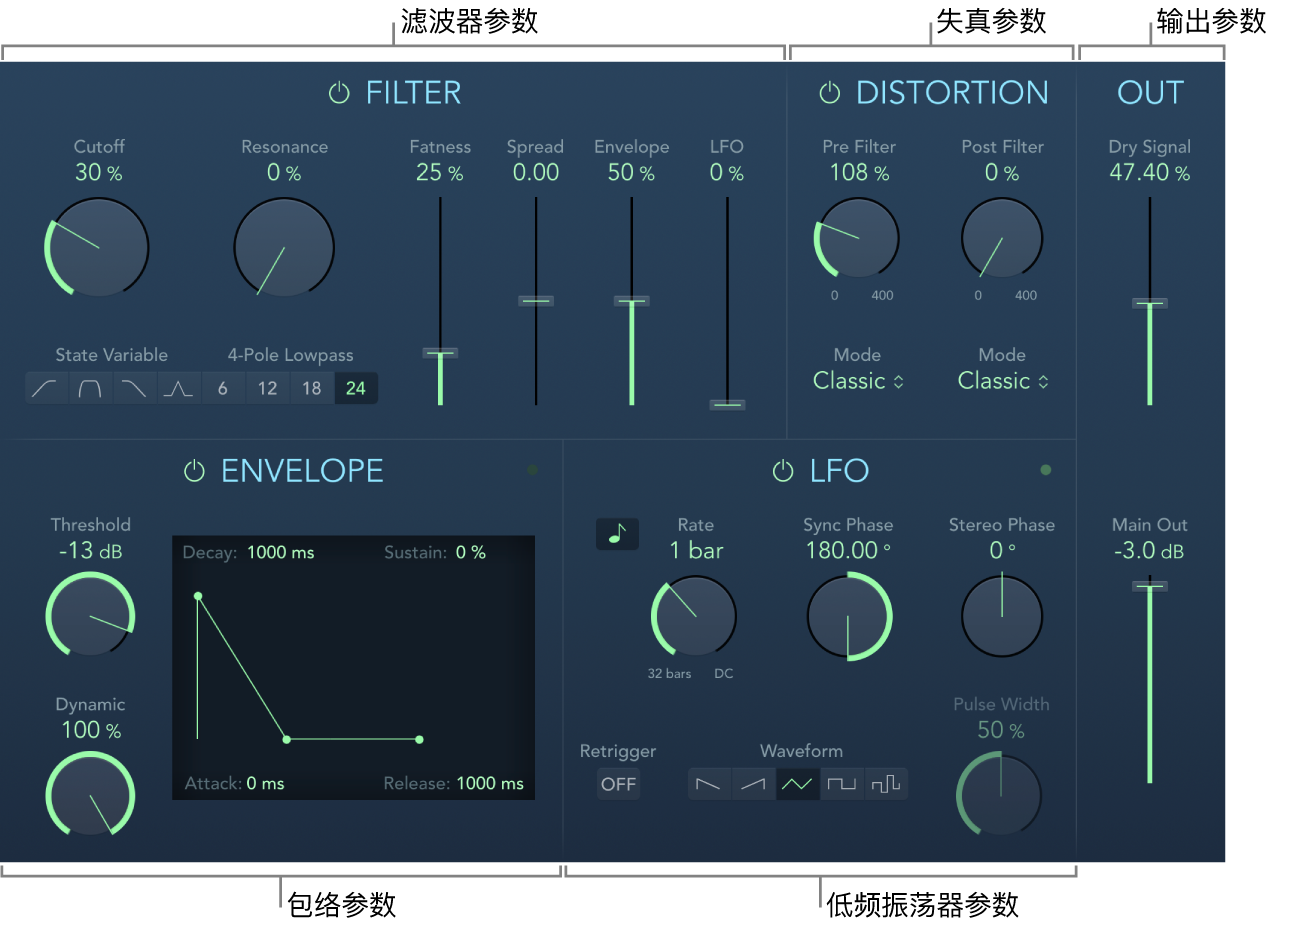The image size is (1303, 928).
Task: Click the envelope Dynamic knob
Action: 90,794
